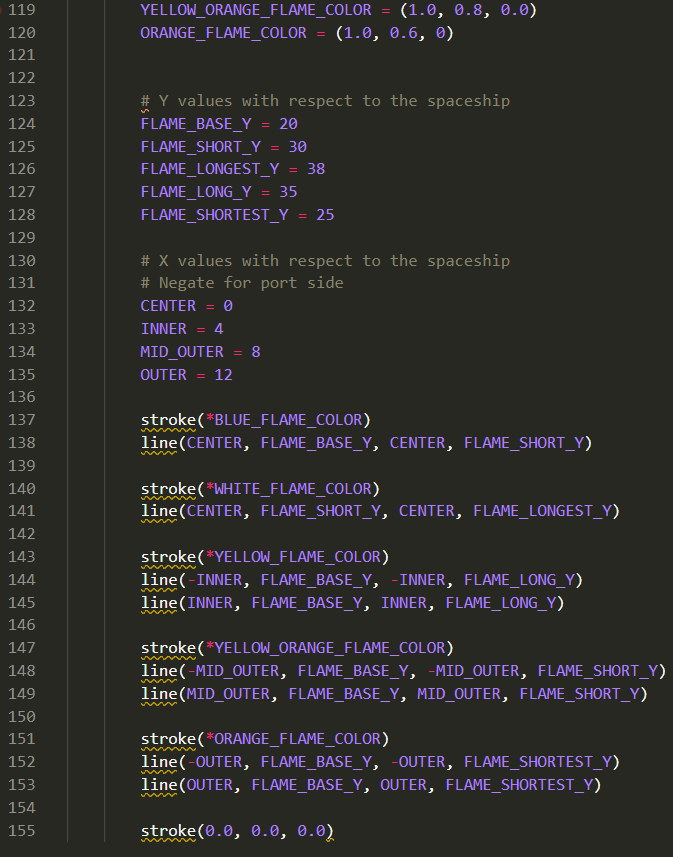Screen dimensions: 673x857
Task: Click the stroke(*ORANGE_FLAME_COLOR) call on line 151
Action: [x=265, y=739]
